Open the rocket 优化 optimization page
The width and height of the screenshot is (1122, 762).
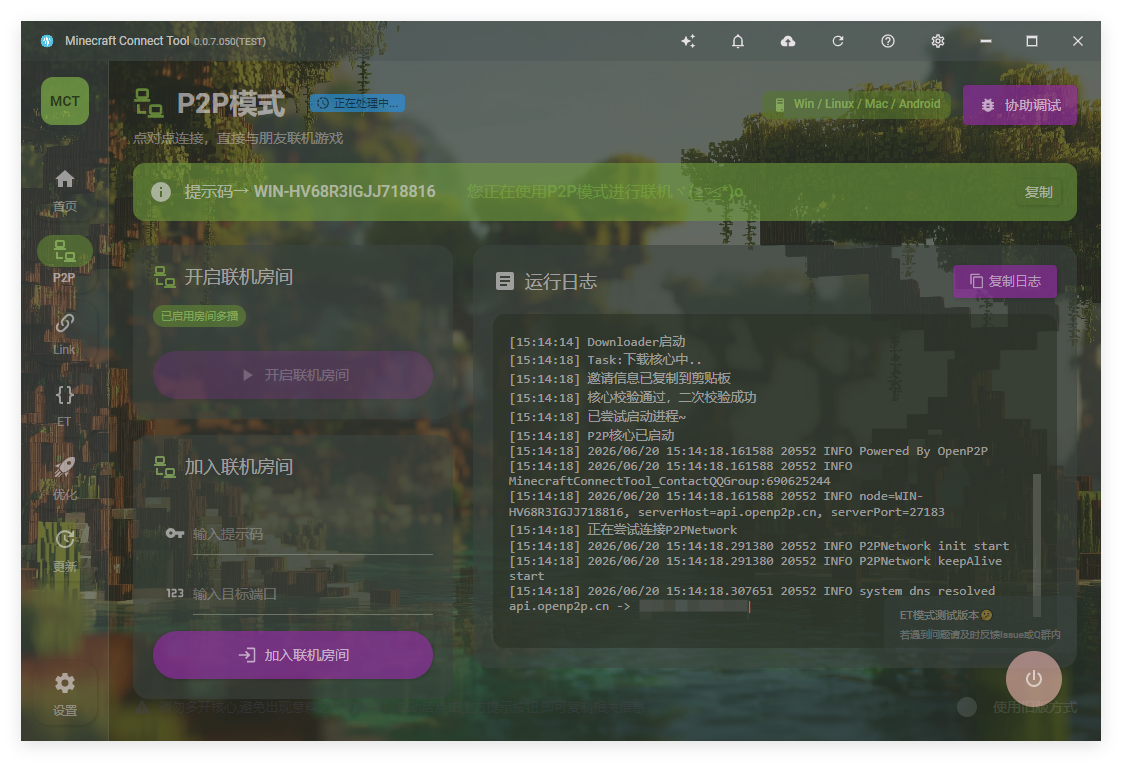[x=64, y=478]
